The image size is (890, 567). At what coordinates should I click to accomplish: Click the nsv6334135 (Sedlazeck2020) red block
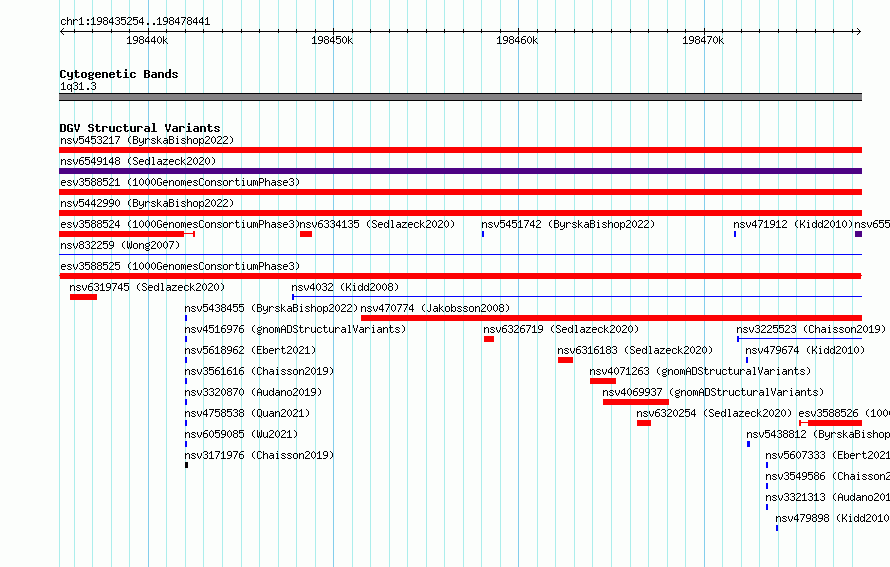pos(306,234)
